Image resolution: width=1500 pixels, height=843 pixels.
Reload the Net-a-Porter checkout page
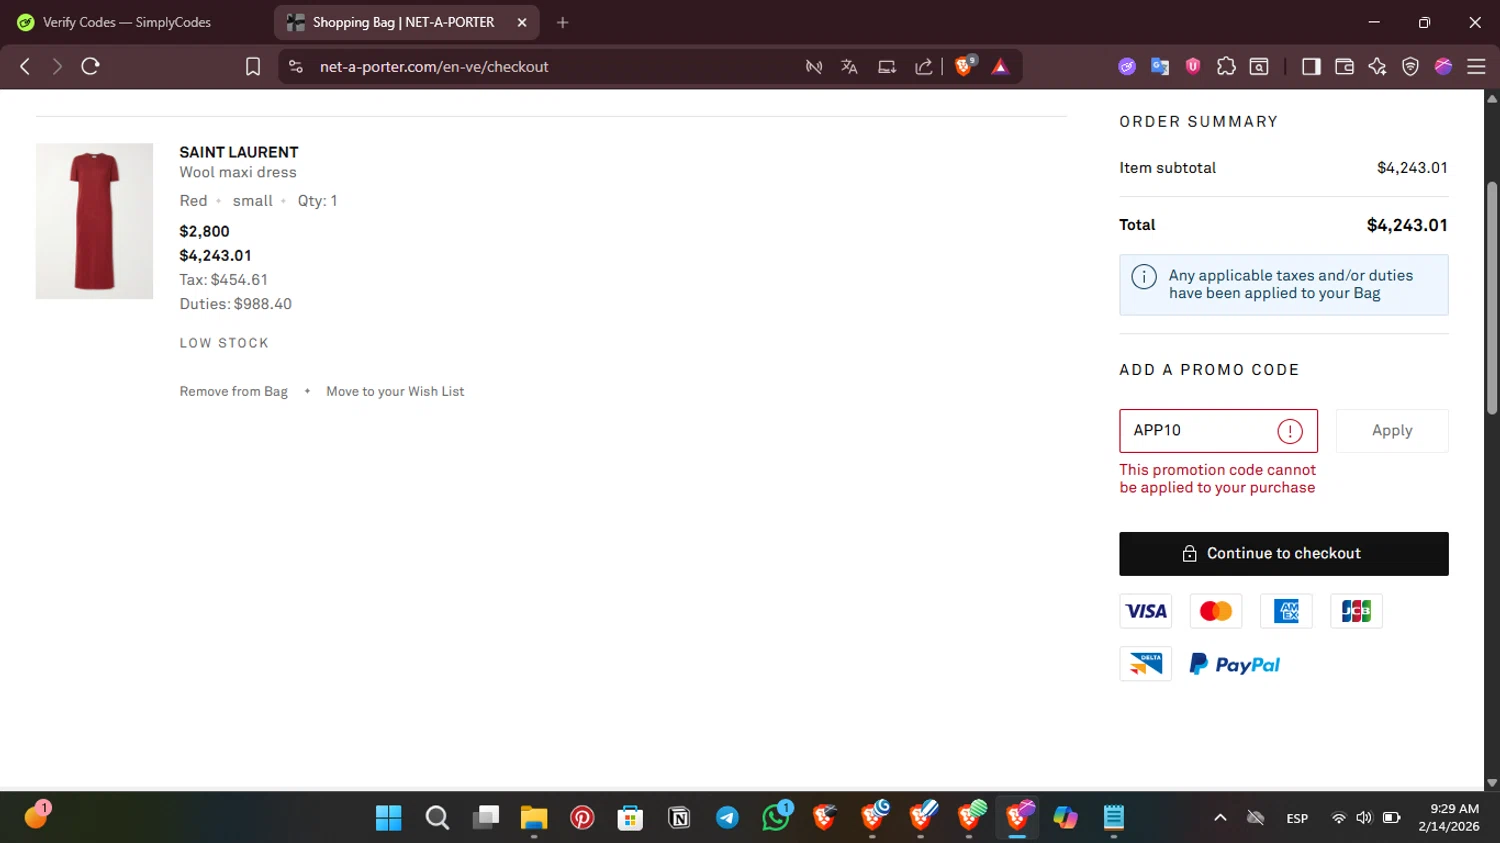click(x=90, y=66)
